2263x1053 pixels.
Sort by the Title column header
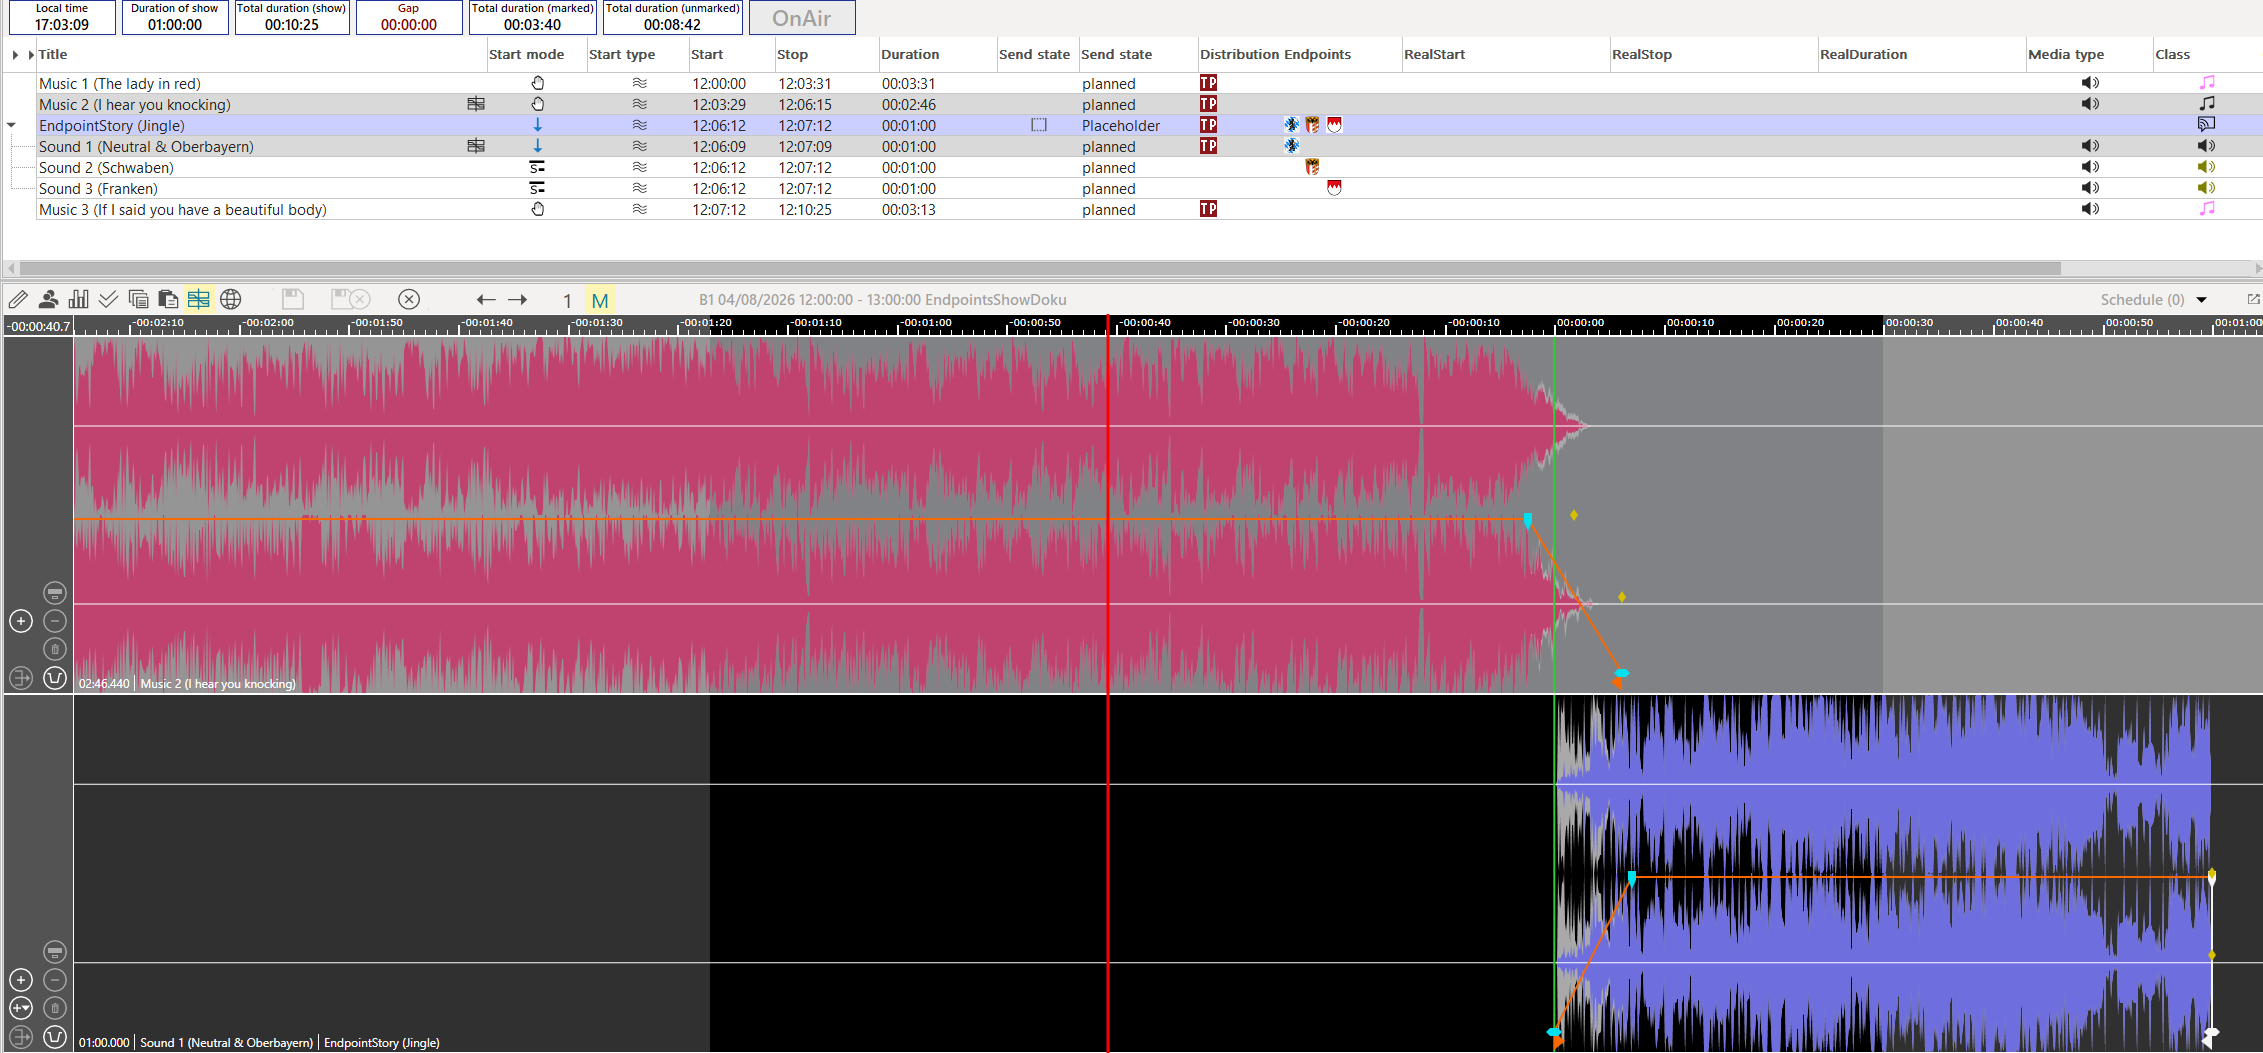pyautogui.click(x=53, y=55)
